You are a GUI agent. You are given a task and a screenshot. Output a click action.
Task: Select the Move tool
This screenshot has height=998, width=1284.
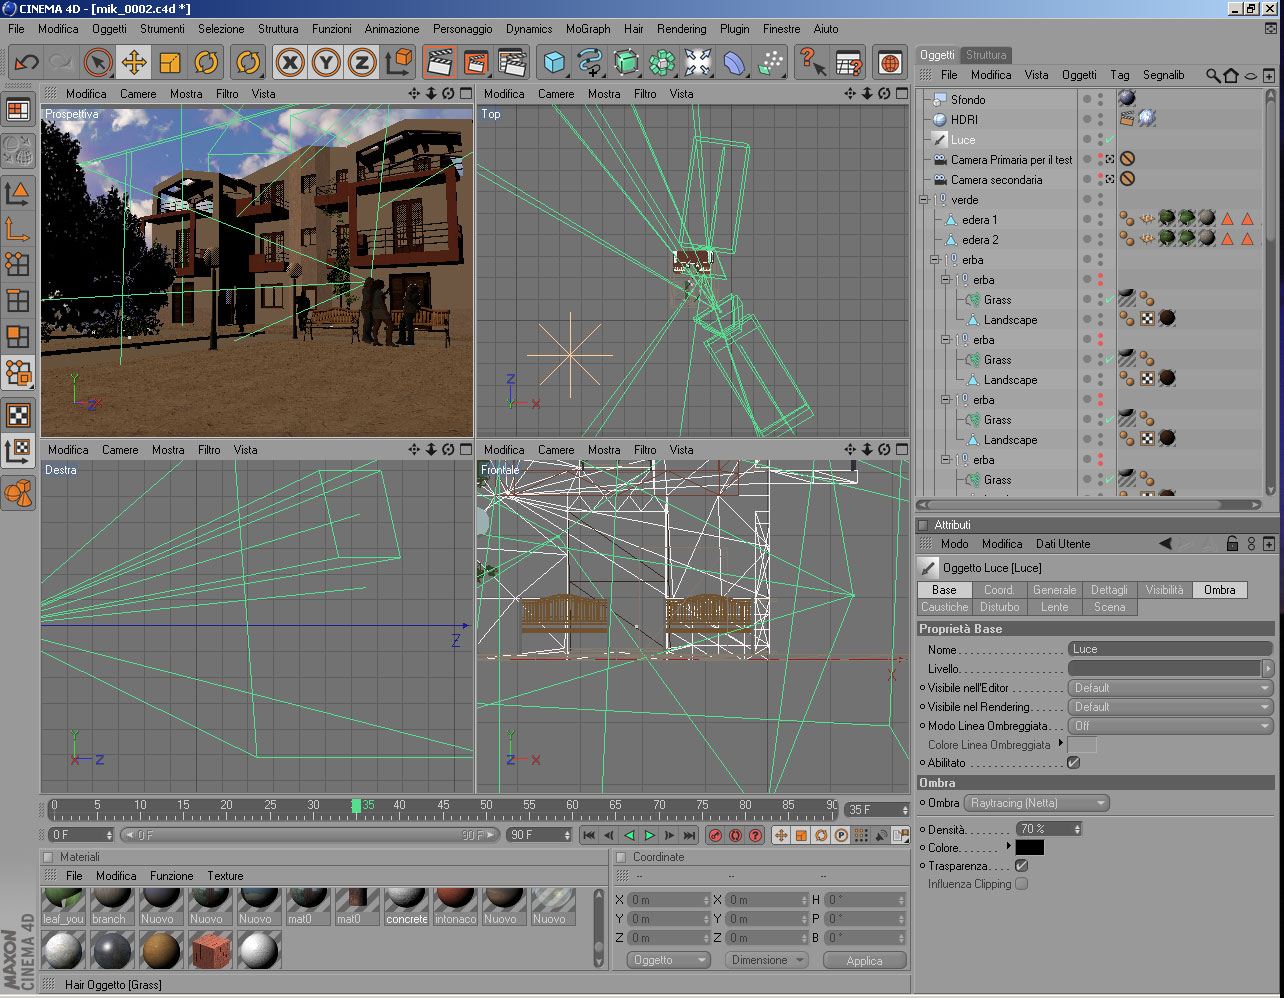(x=133, y=63)
